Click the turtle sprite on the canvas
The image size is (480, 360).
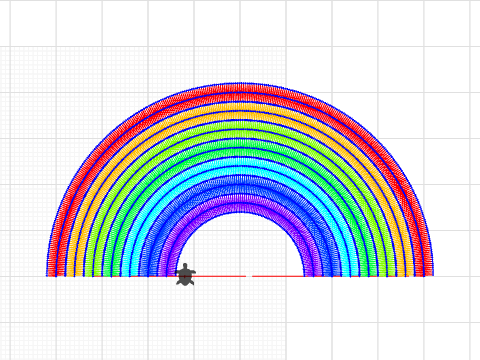[x=185, y=275]
